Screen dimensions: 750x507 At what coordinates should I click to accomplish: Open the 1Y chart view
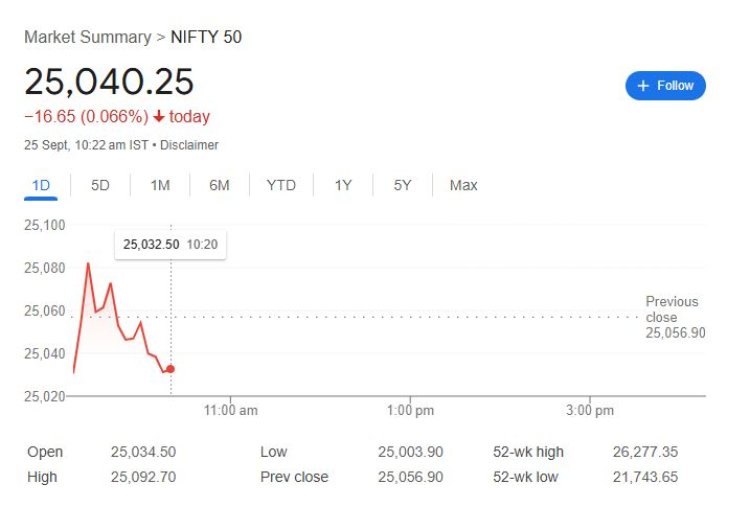coord(343,185)
